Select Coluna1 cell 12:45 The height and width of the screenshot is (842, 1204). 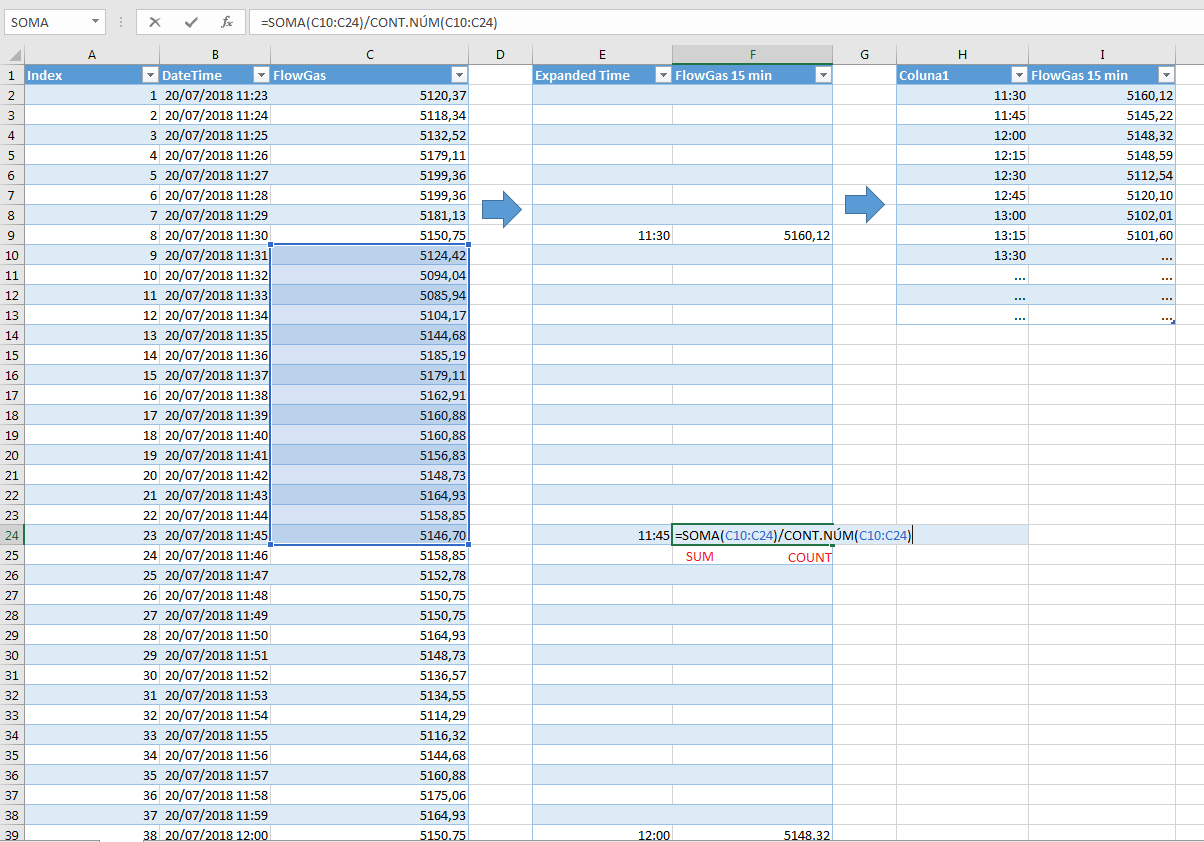[x=962, y=195]
